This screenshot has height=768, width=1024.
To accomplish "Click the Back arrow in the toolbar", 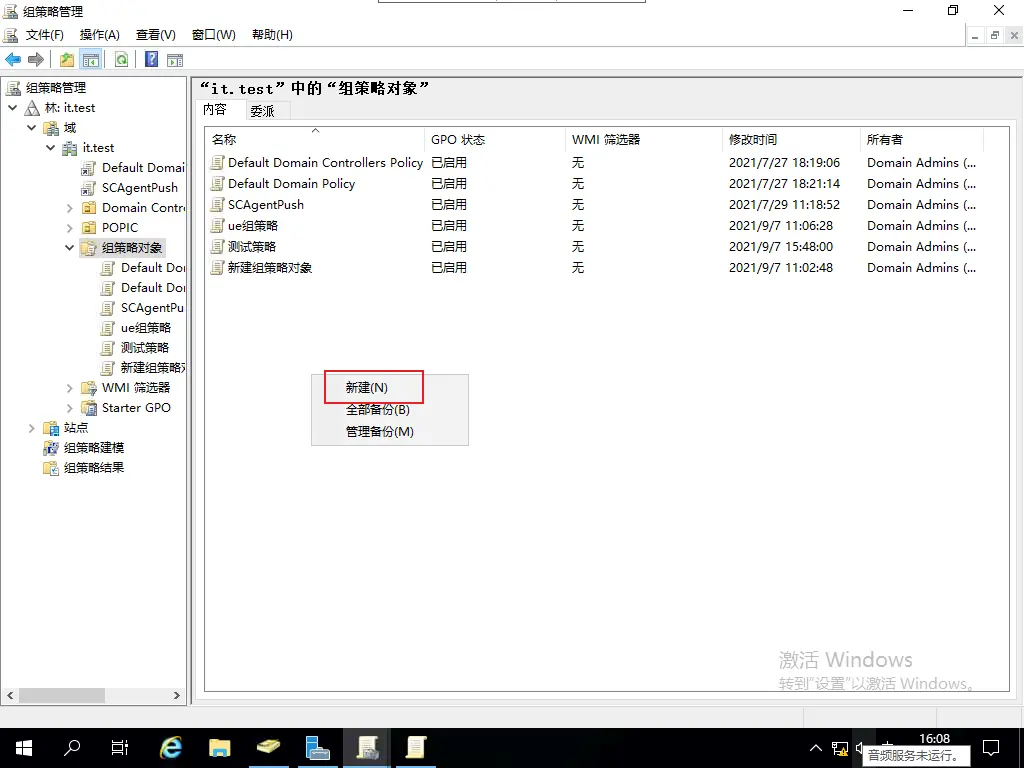I will [13, 60].
